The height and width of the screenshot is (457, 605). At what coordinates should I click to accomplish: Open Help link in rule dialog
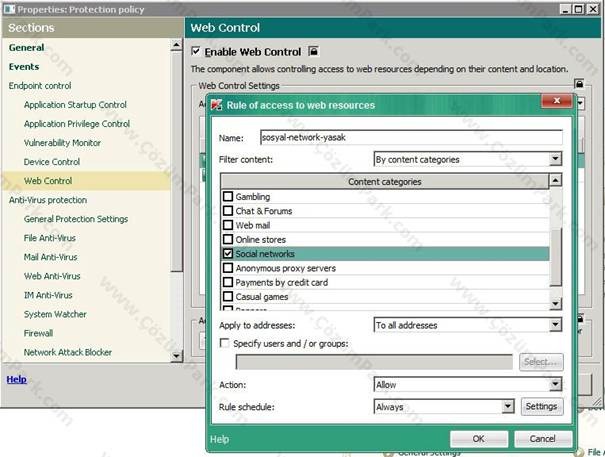220,439
